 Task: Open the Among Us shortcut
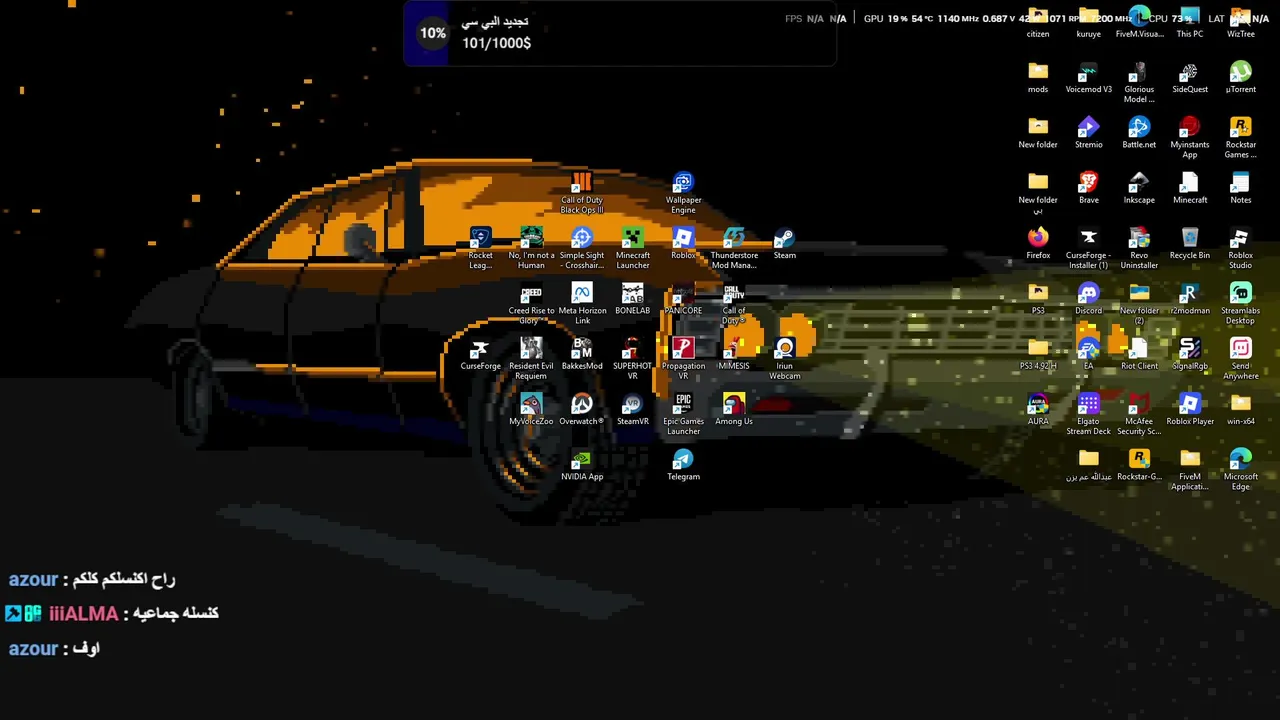point(734,409)
